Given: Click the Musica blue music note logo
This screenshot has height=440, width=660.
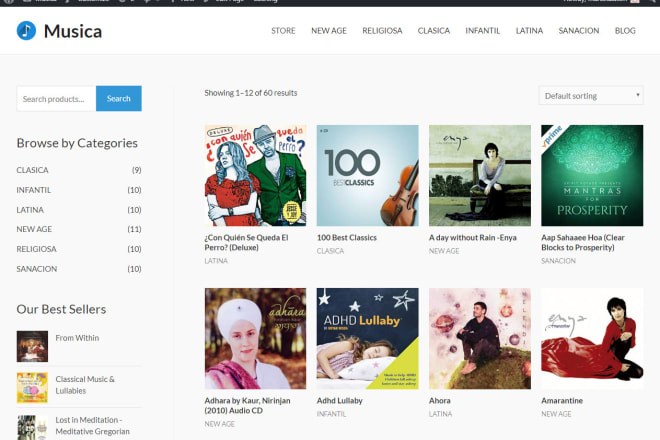Looking at the screenshot, I should [26, 31].
